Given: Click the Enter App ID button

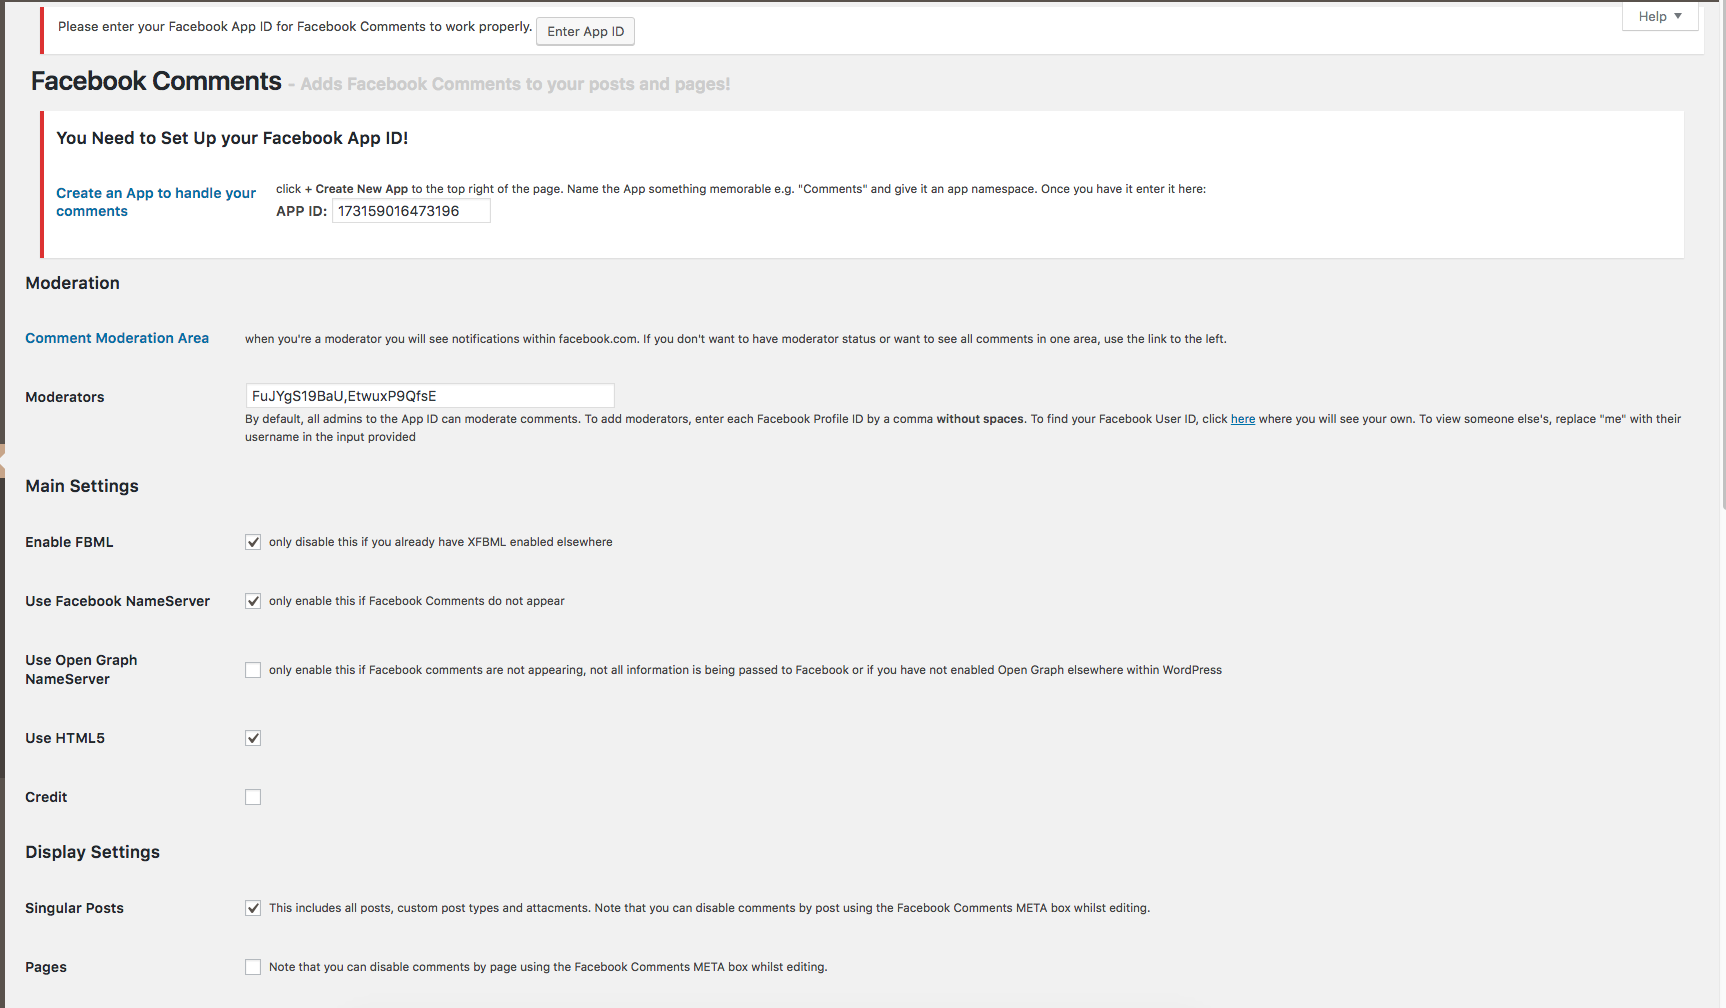Looking at the screenshot, I should point(585,32).
